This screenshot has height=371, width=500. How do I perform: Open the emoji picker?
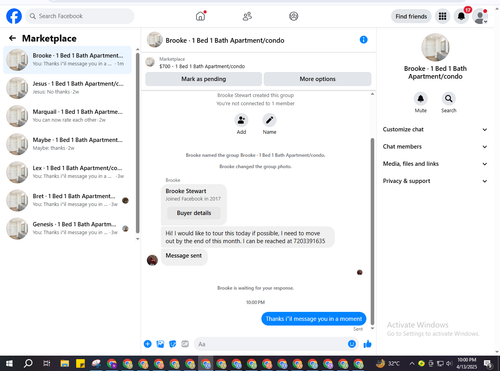[352, 344]
